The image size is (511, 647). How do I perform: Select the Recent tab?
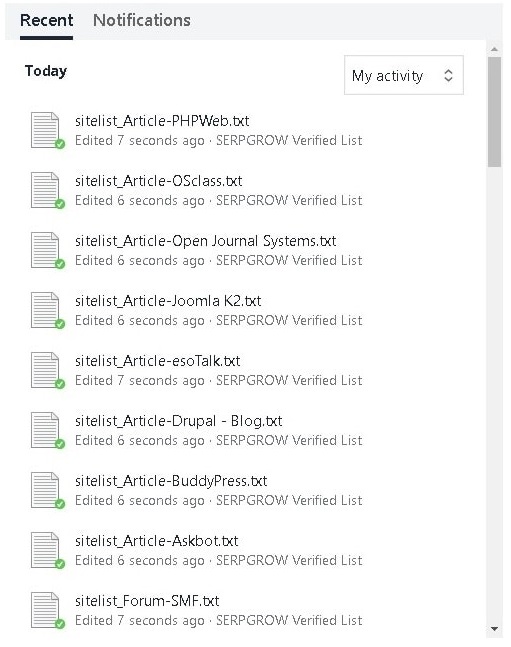[x=47, y=20]
